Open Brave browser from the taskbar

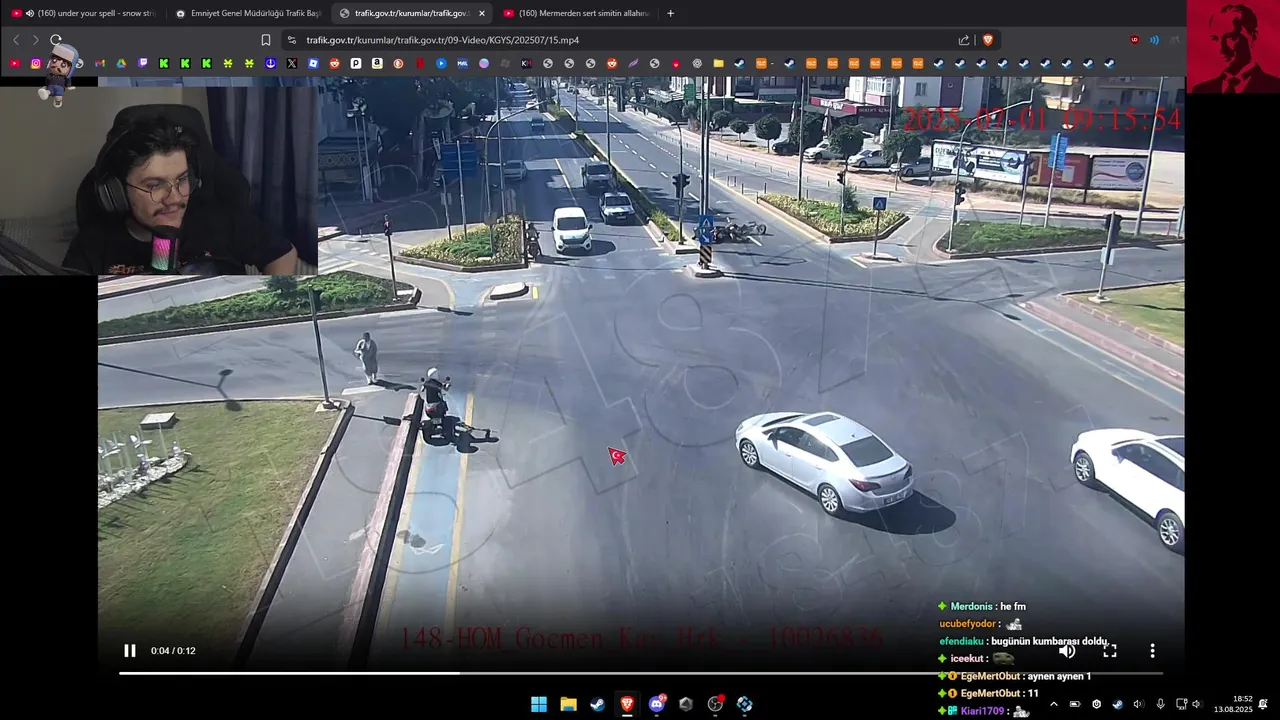point(627,704)
